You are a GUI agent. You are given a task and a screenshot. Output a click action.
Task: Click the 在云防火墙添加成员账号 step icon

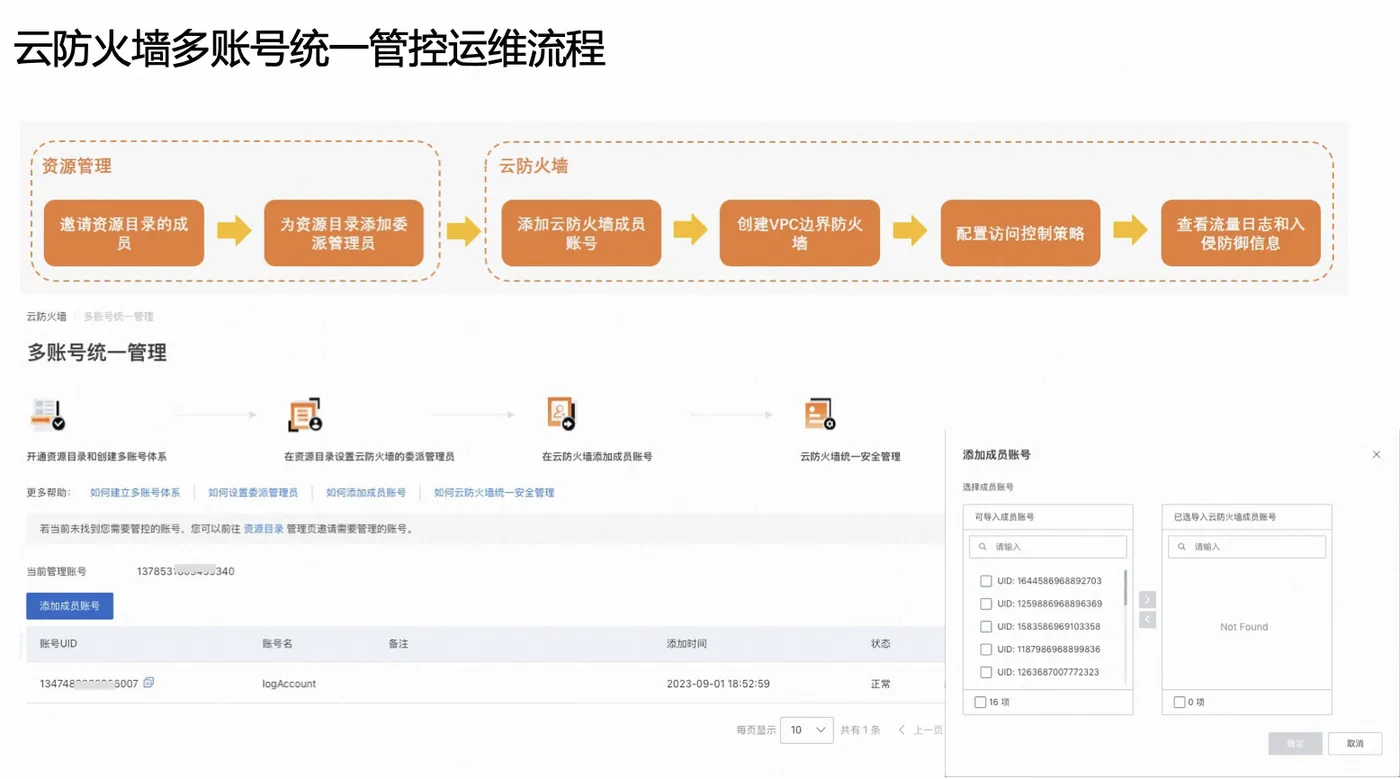[x=562, y=413]
